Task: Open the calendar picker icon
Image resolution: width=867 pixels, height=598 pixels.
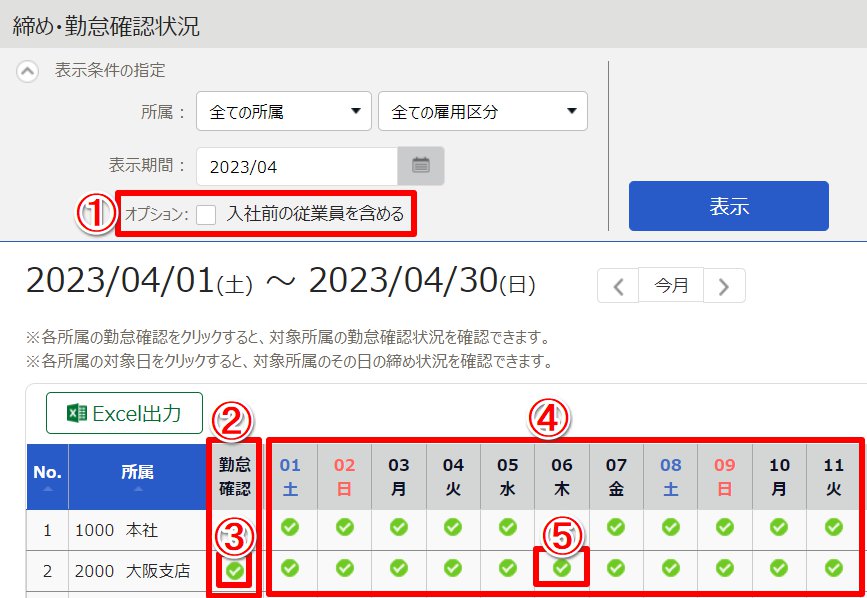Action: point(421,166)
